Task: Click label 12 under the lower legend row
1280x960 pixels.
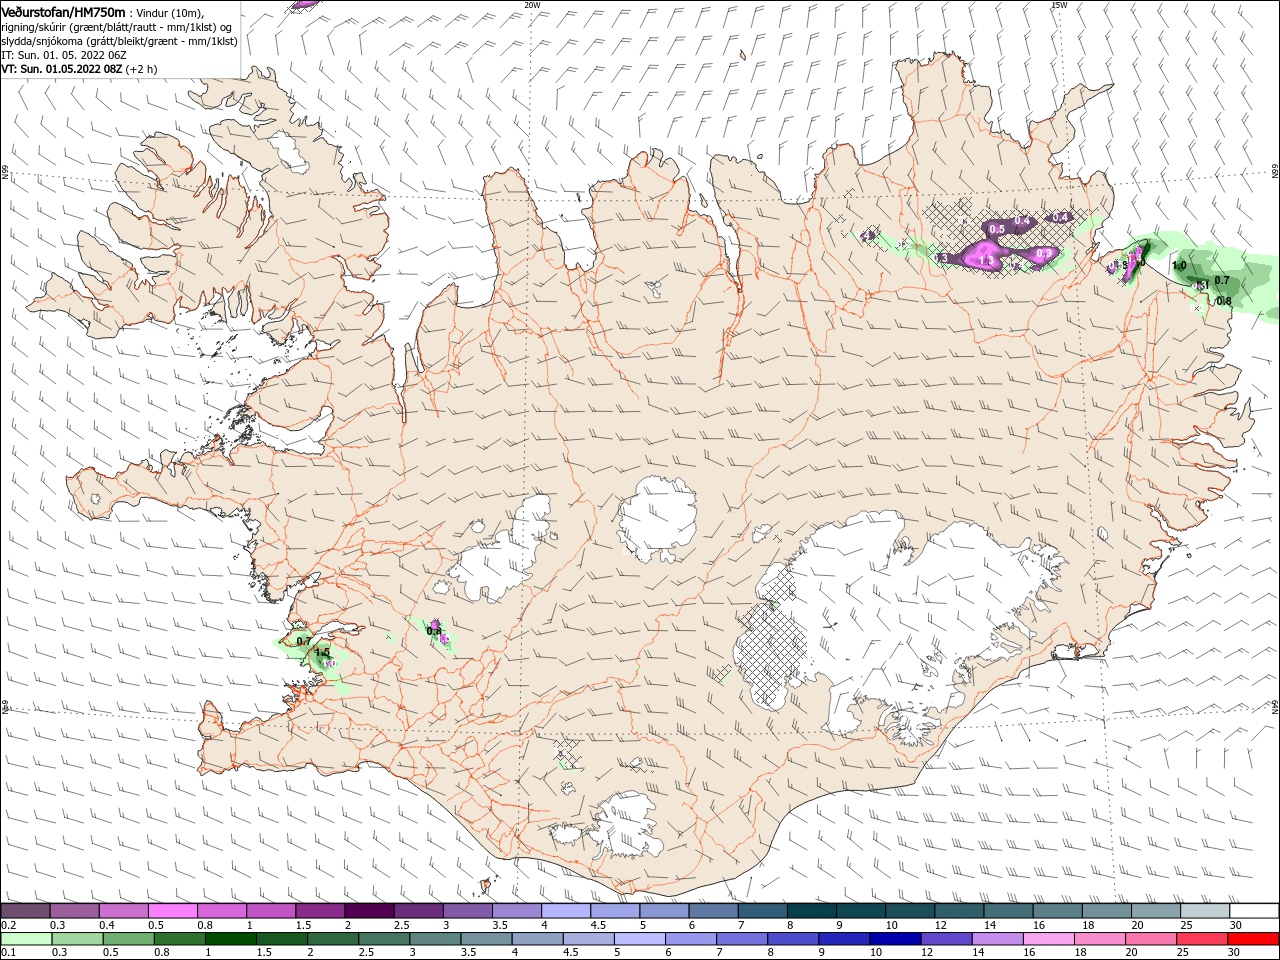Action: [927, 953]
